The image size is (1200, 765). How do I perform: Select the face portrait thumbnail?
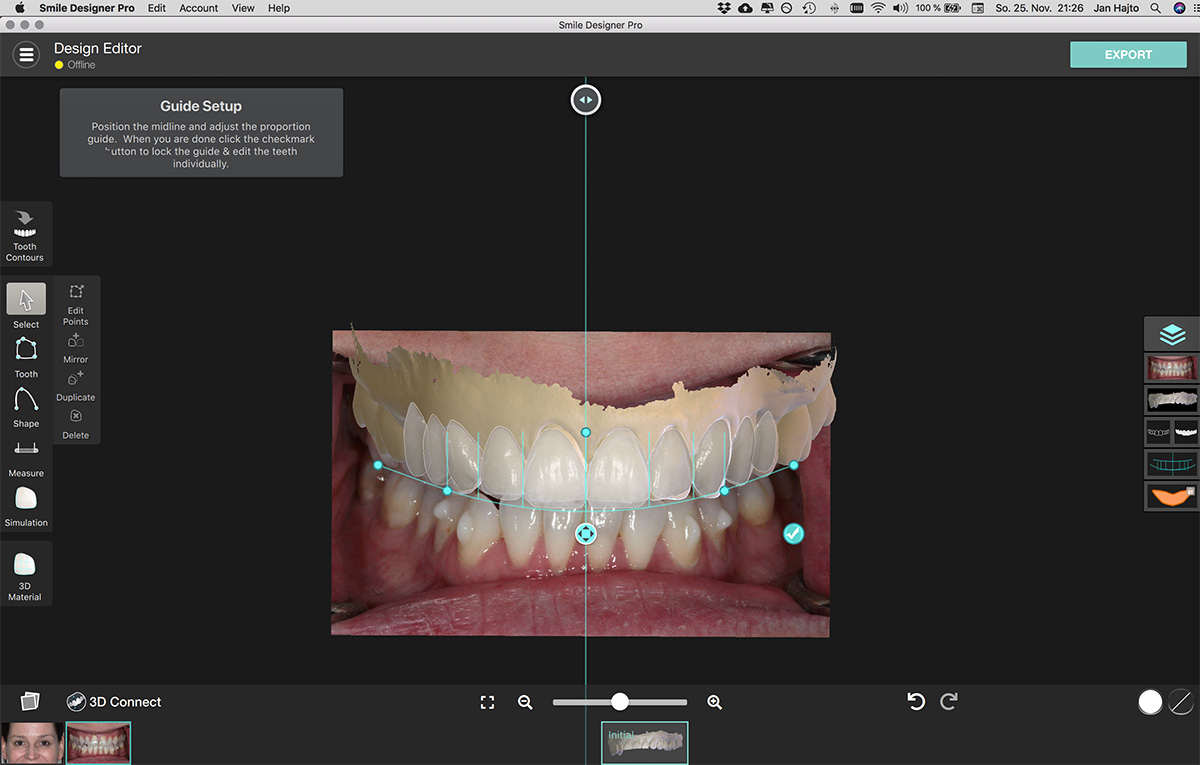[32, 743]
